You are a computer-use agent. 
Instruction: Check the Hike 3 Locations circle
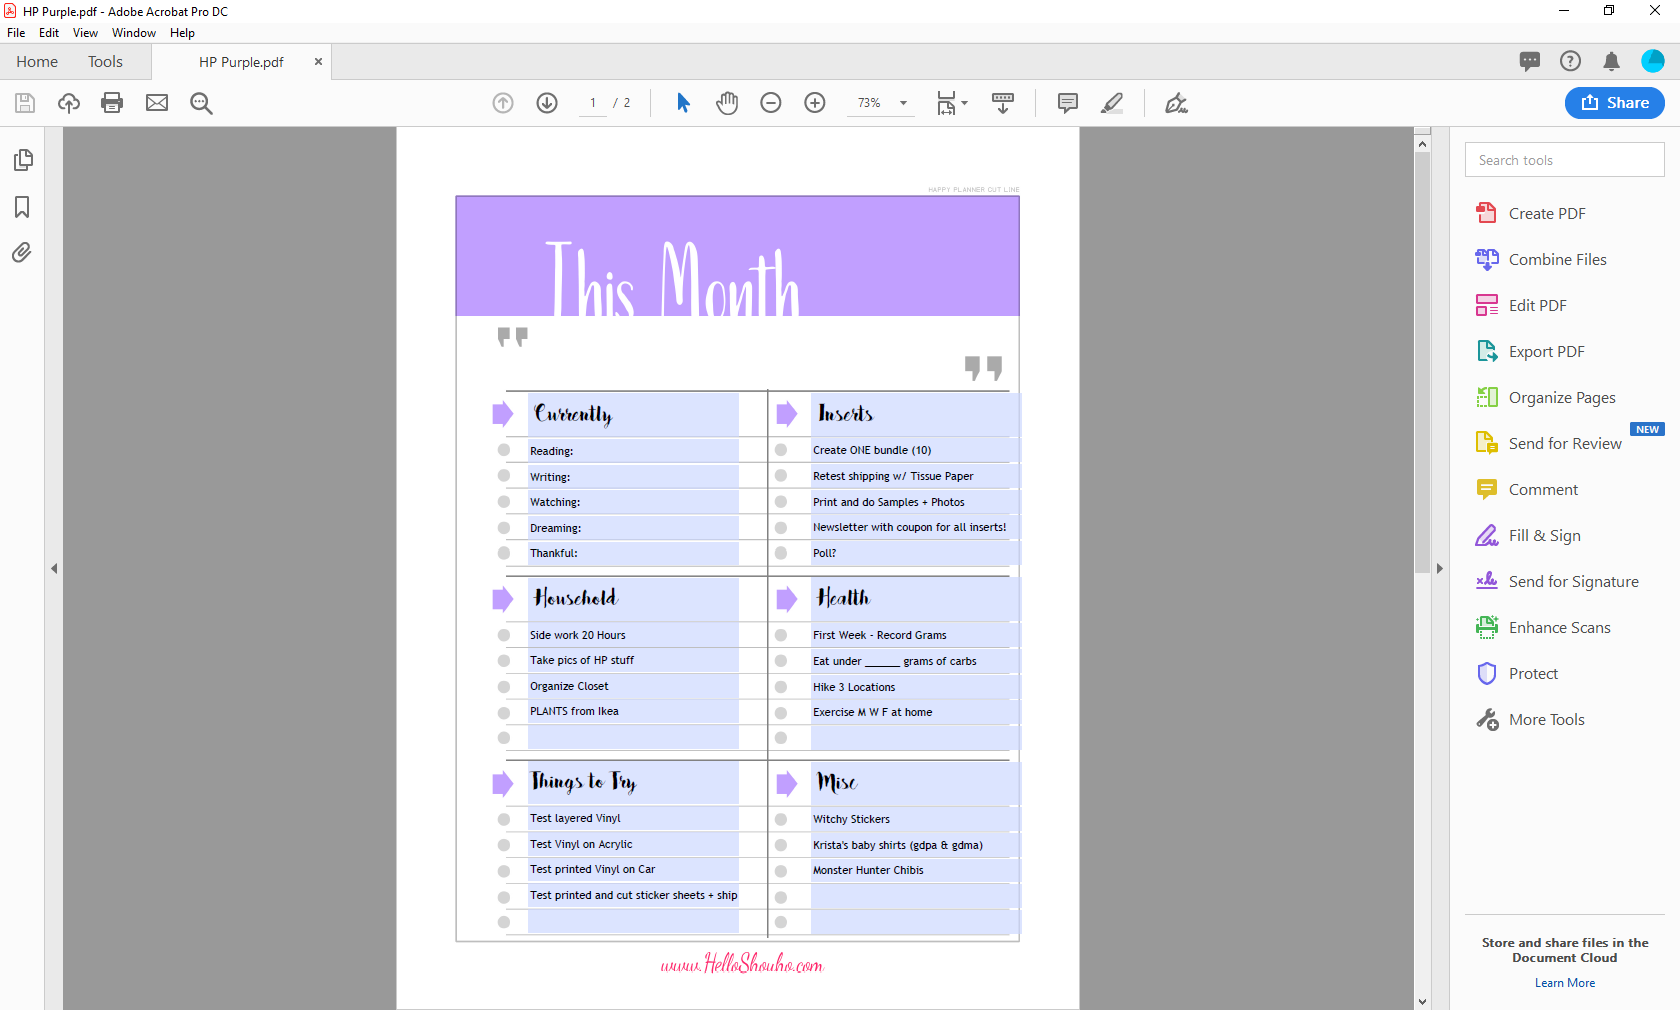(x=781, y=687)
